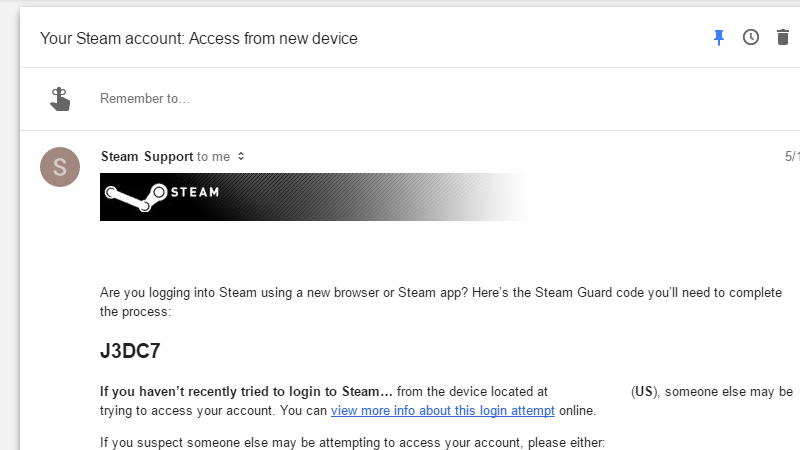Click the email date at the right edge

pos(792,156)
